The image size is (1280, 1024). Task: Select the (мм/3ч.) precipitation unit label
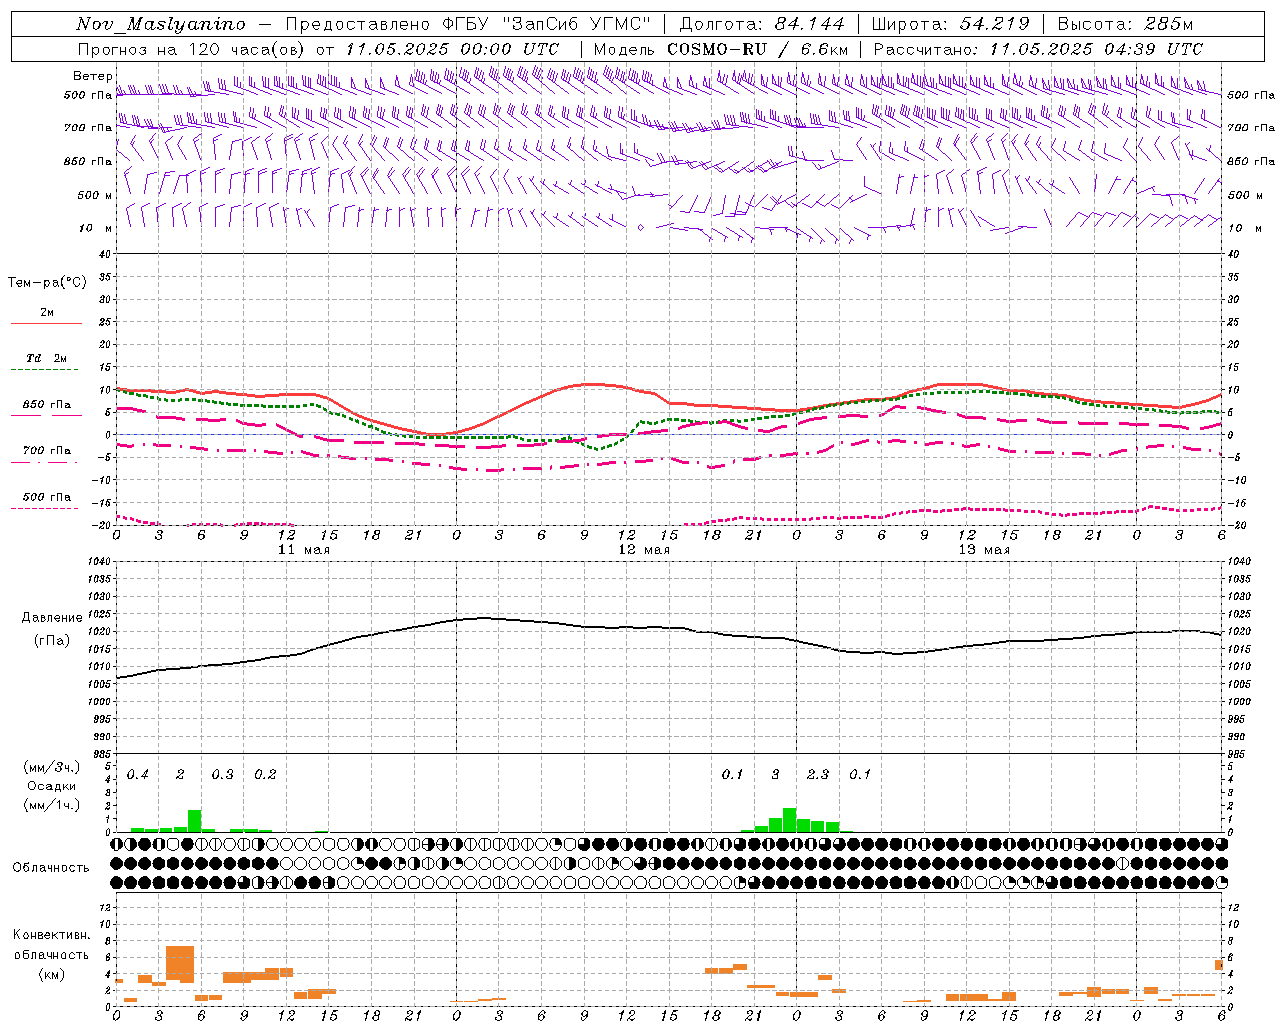[52, 768]
